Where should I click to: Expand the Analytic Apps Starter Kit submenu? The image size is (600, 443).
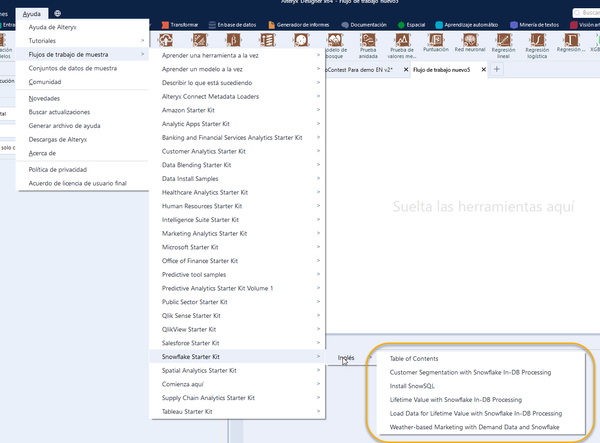coord(237,124)
